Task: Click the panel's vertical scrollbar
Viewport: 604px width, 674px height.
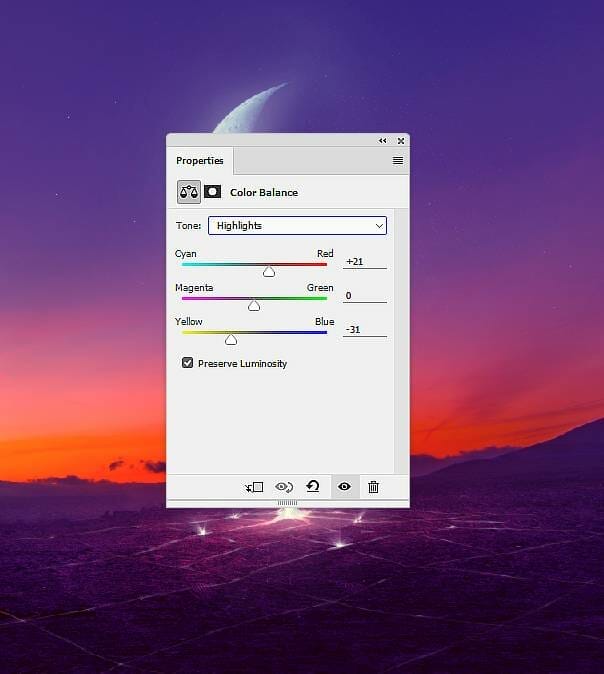Action: [401, 341]
